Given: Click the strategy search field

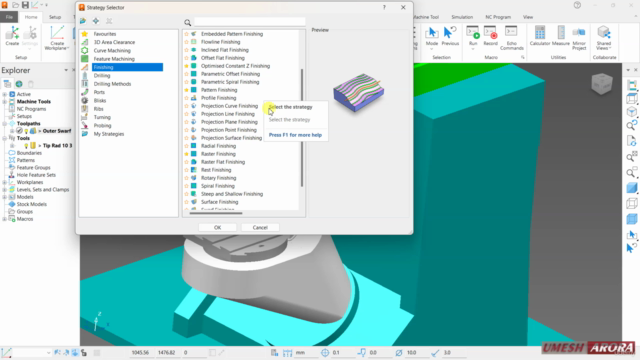Looking at the screenshot, I should pos(249,22).
